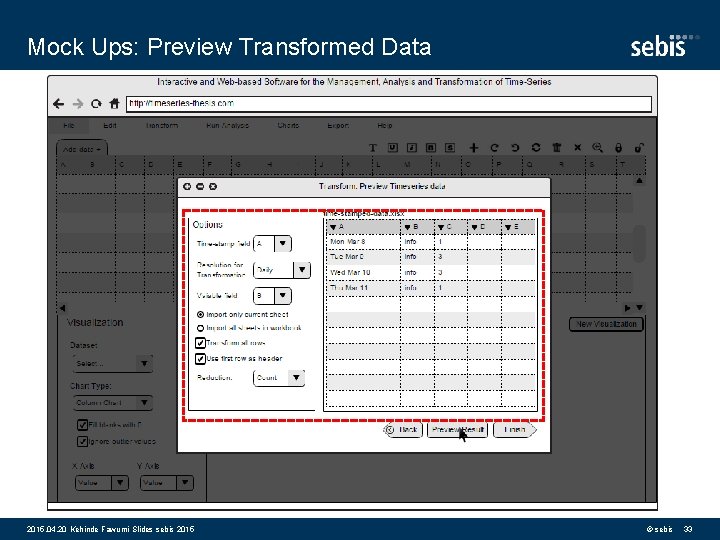Toggle underline formatting icon
The height and width of the screenshot is (540, 720).
point(393,147)
